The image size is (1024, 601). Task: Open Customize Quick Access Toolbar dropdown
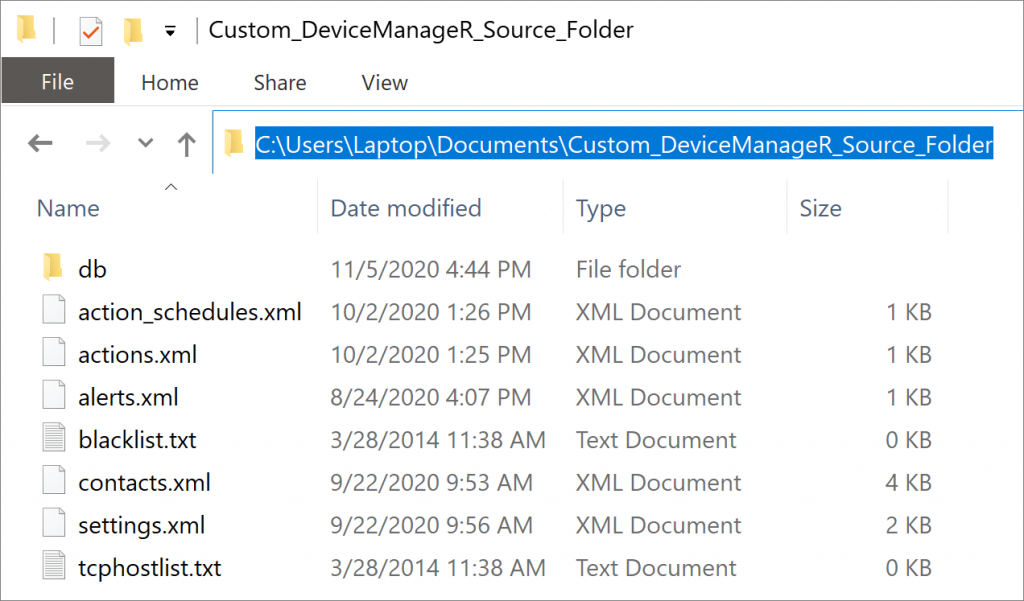click(x=170, y=32)
